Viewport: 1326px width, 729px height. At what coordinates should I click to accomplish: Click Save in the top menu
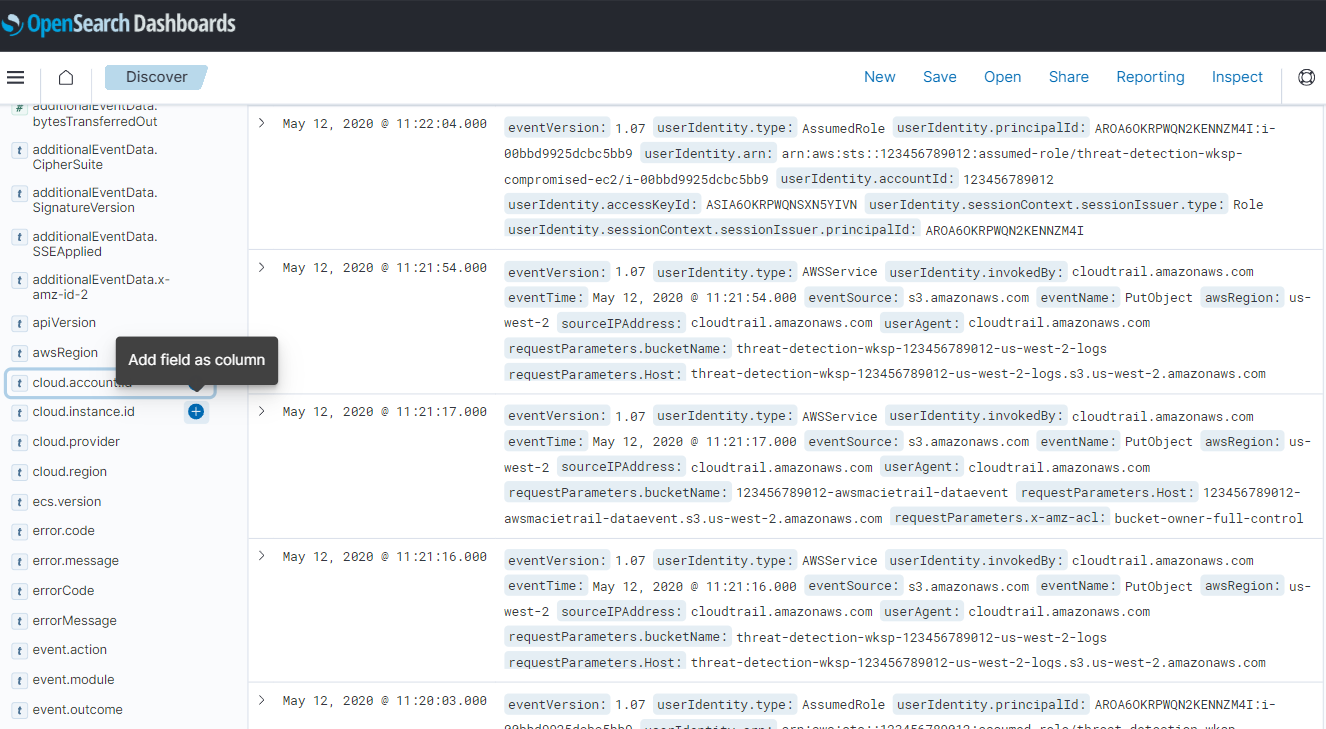click(x=939, y=77)
